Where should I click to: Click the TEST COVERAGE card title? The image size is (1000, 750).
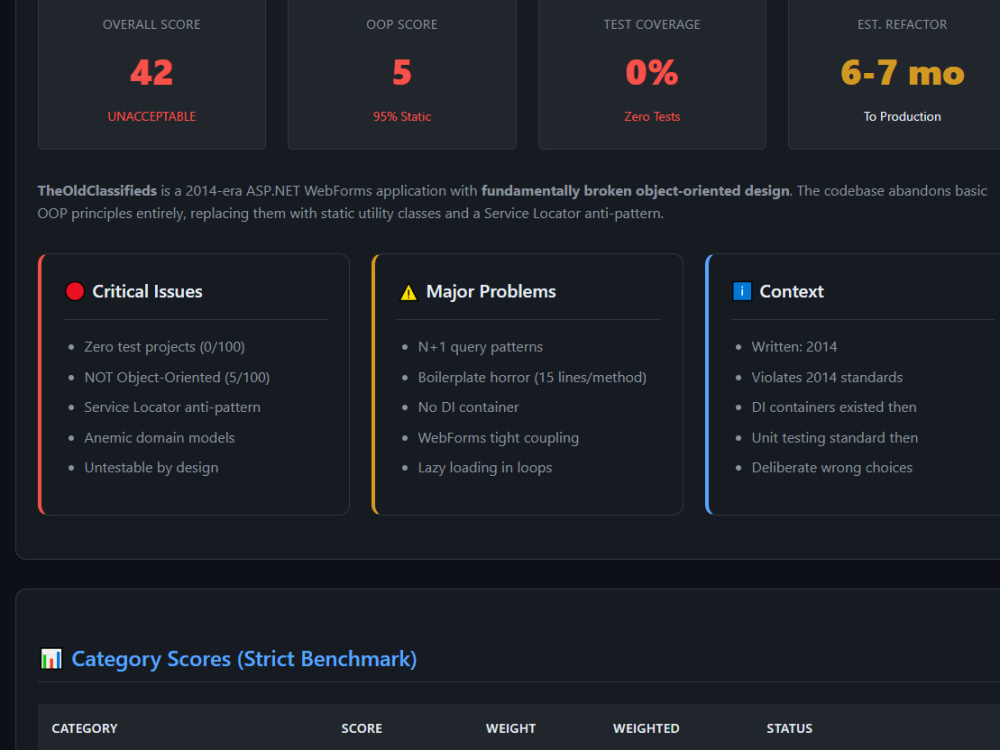tap(652, 24)
